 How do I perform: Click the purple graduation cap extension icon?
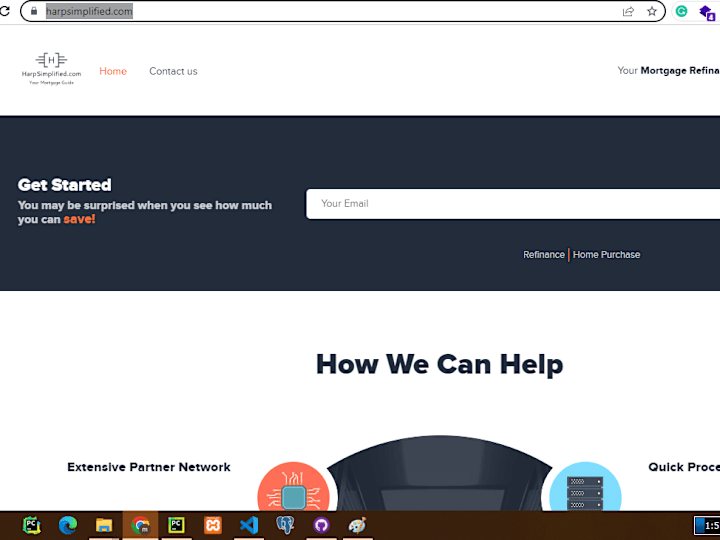pos(707,12)
